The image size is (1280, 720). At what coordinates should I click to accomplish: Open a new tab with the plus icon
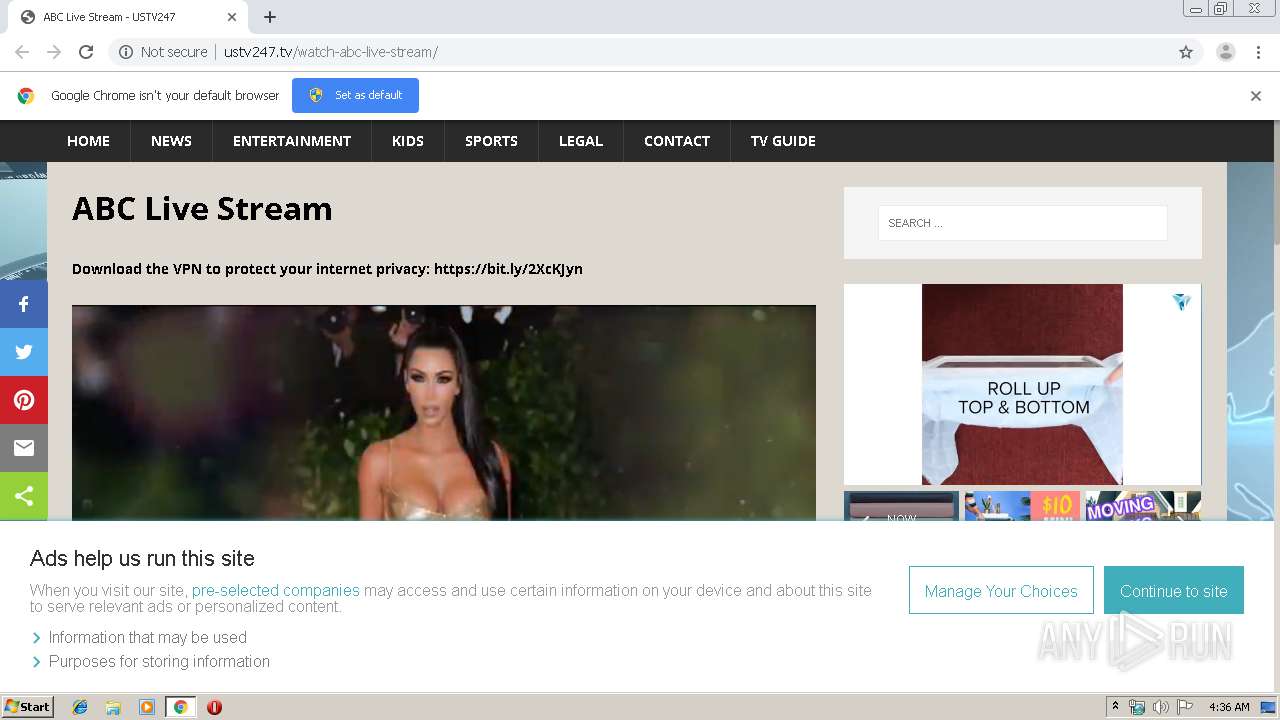pos(270,17)
